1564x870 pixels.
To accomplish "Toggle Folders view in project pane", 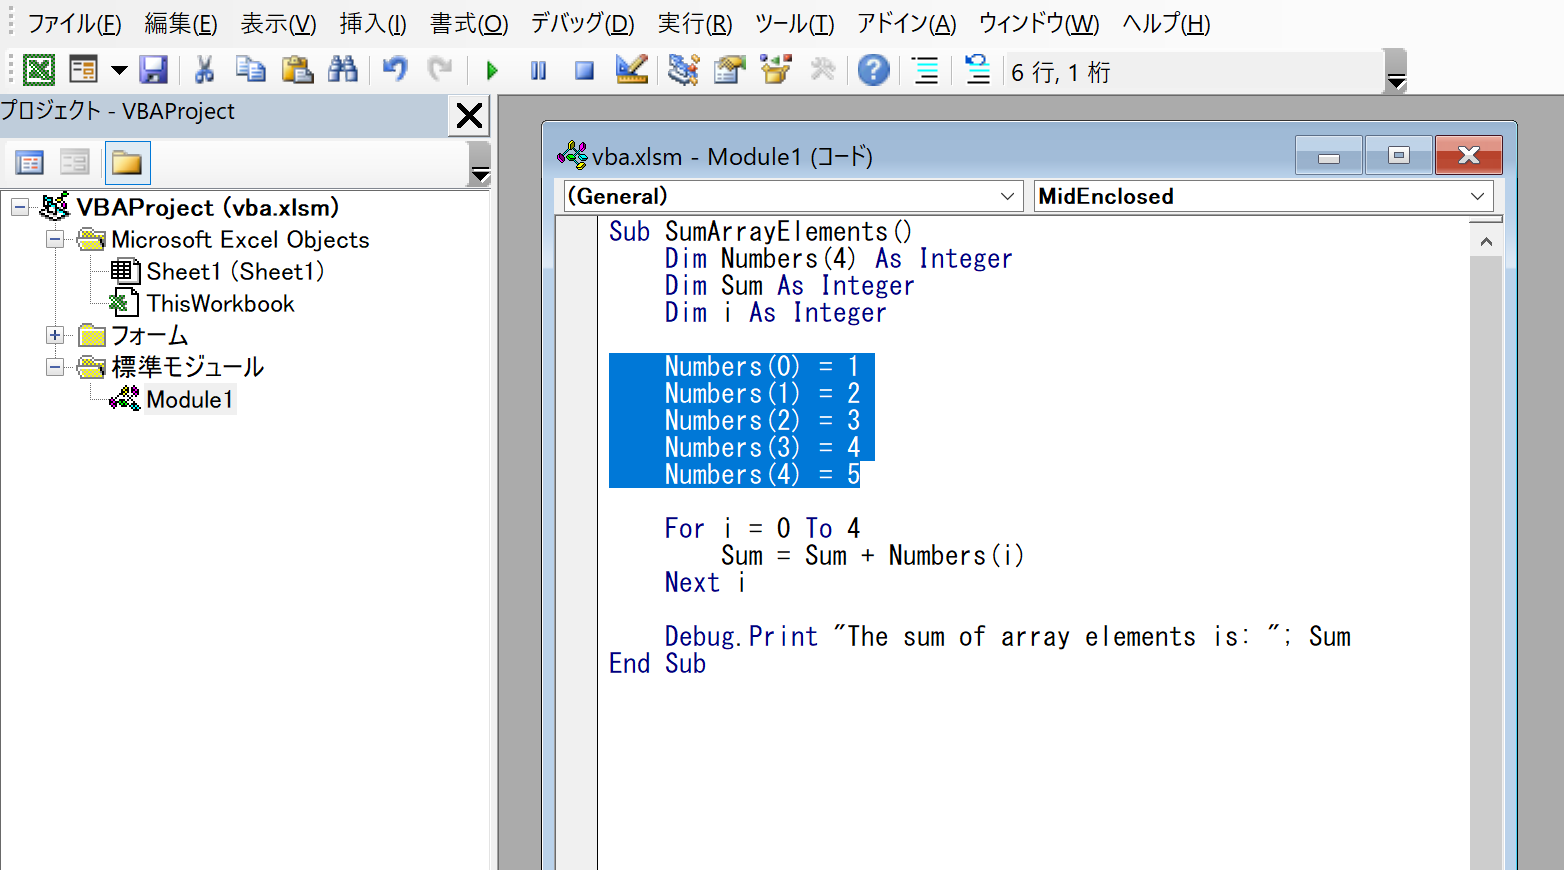I will (x=127, y=163).
